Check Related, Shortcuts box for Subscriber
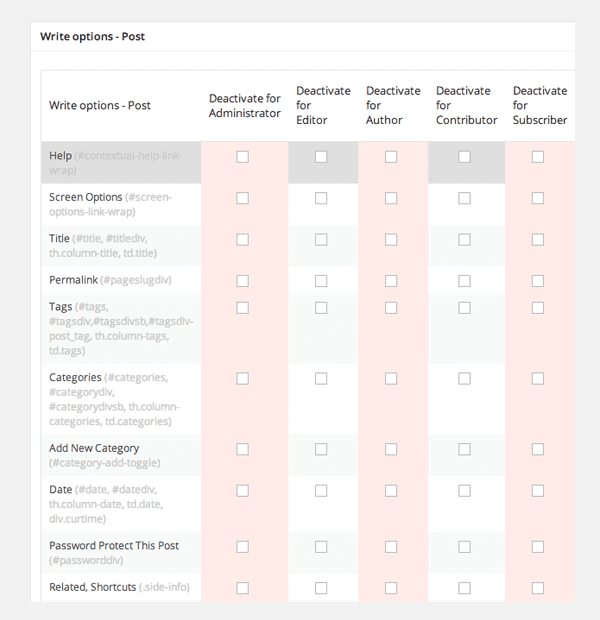Image resolution: width=600 pixels, height=620 pixels. [x=538, y=588]
